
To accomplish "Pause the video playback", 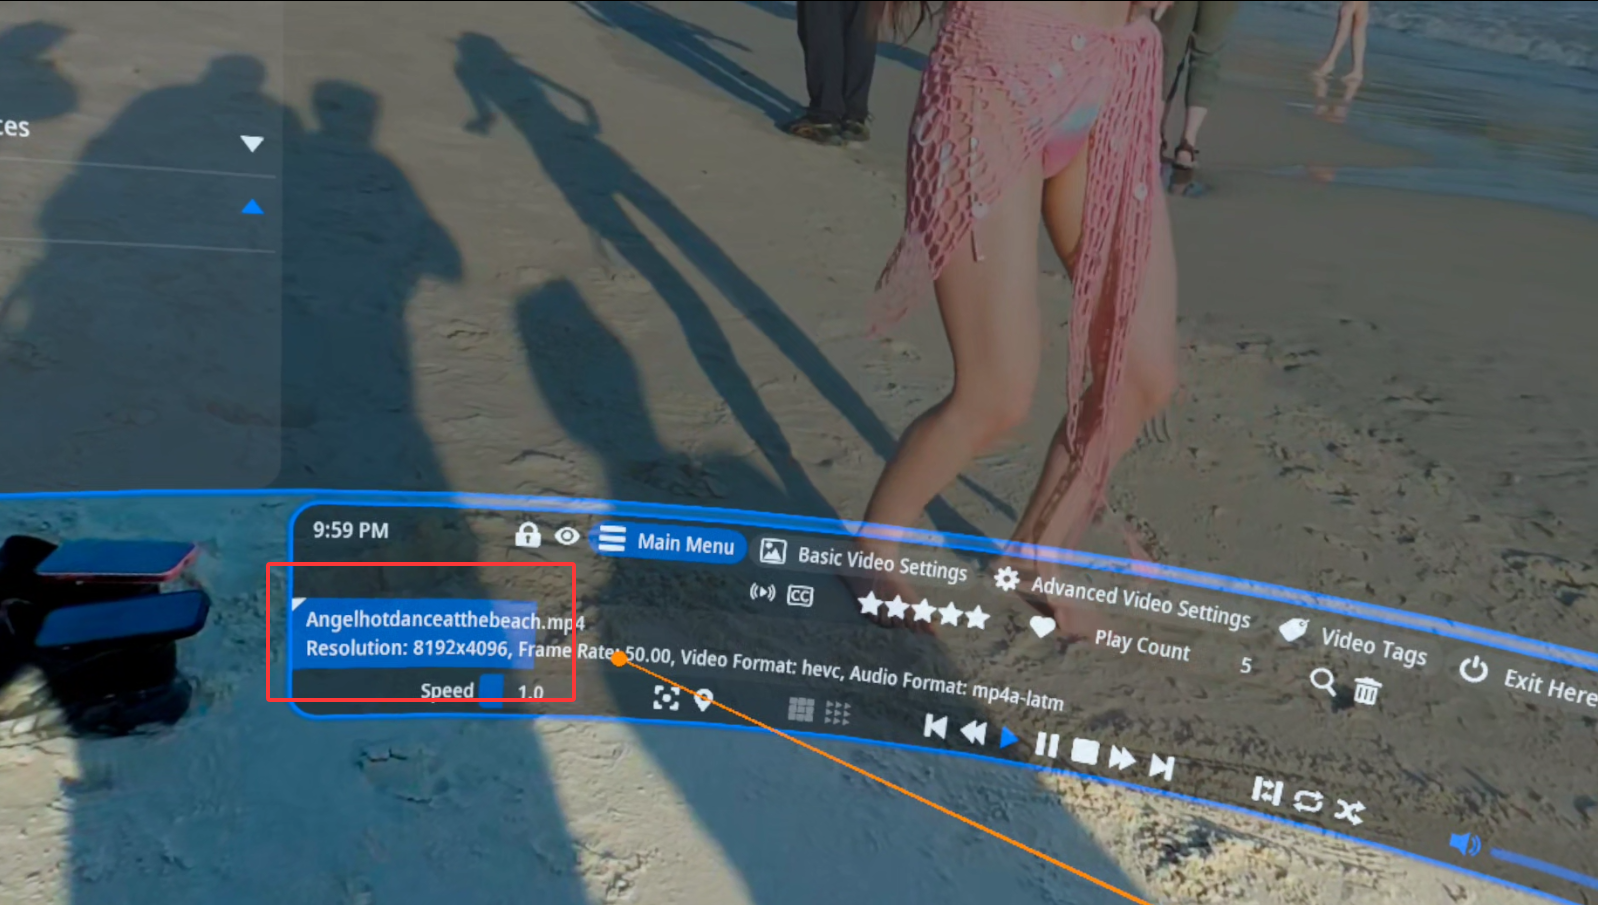I will (x=1046, y=745).
